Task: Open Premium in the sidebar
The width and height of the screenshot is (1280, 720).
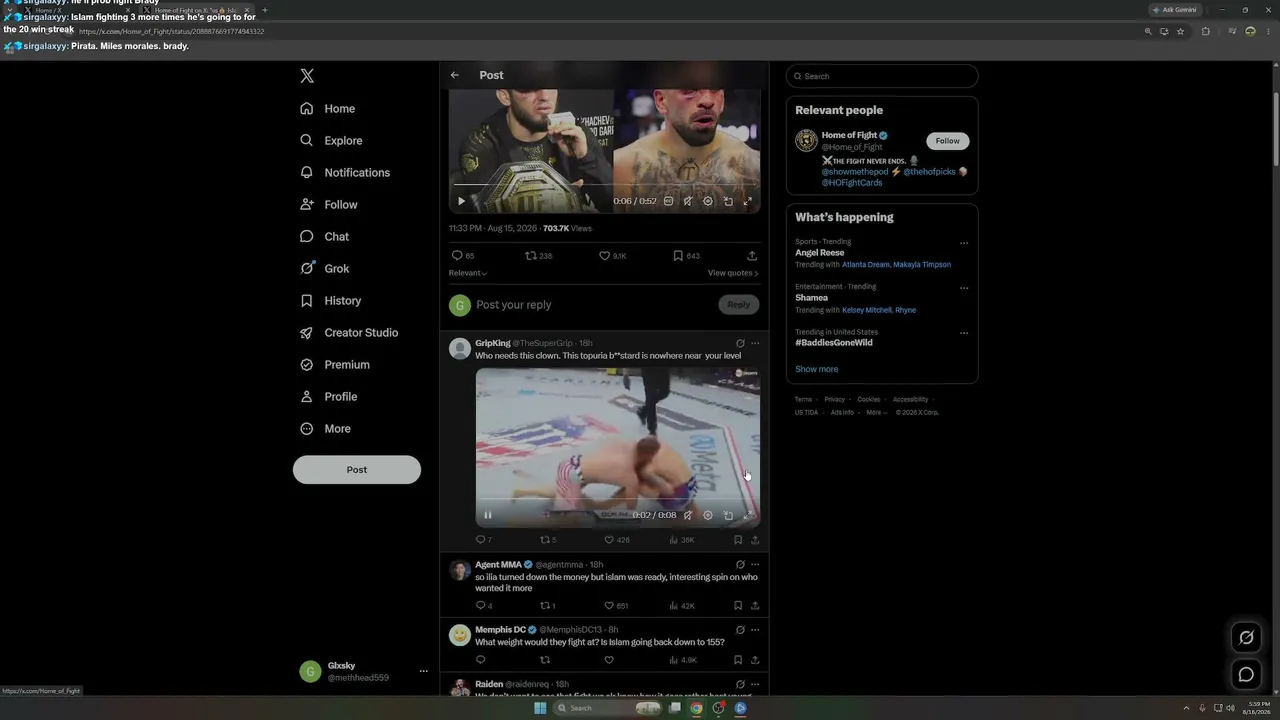Action: pos(335,365)
